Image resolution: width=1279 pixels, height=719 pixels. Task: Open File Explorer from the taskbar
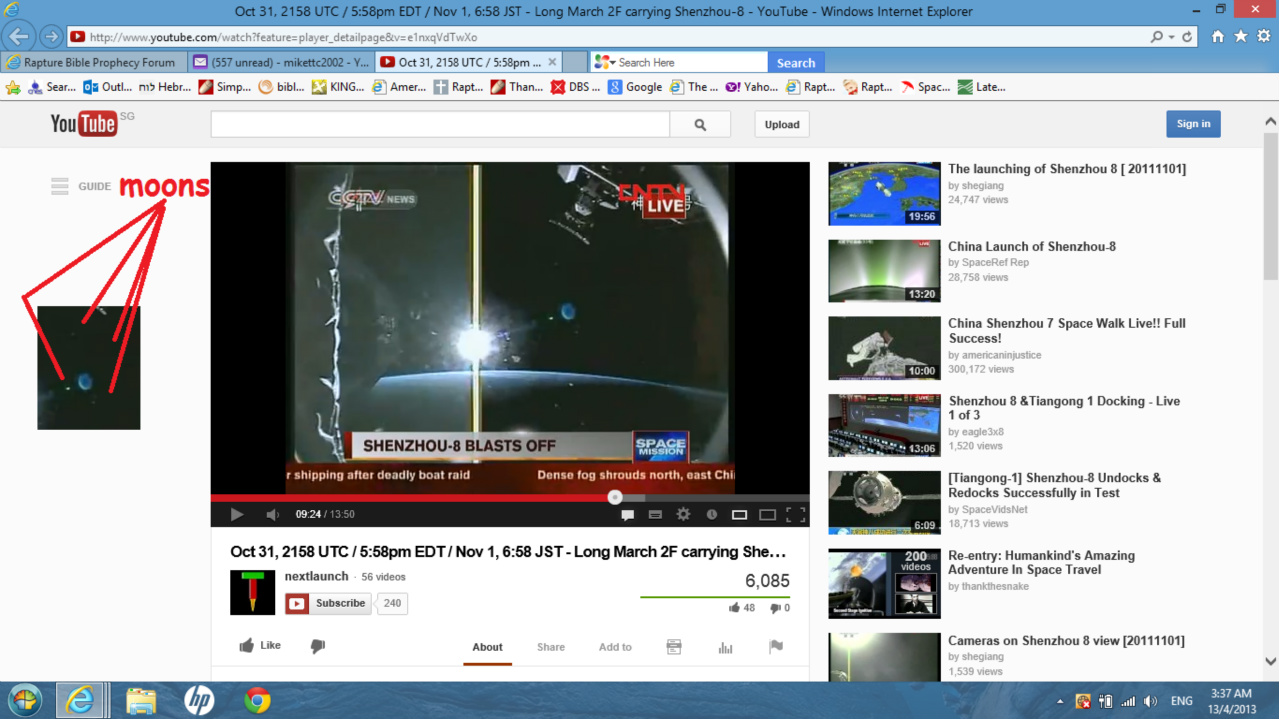(141, 700)
